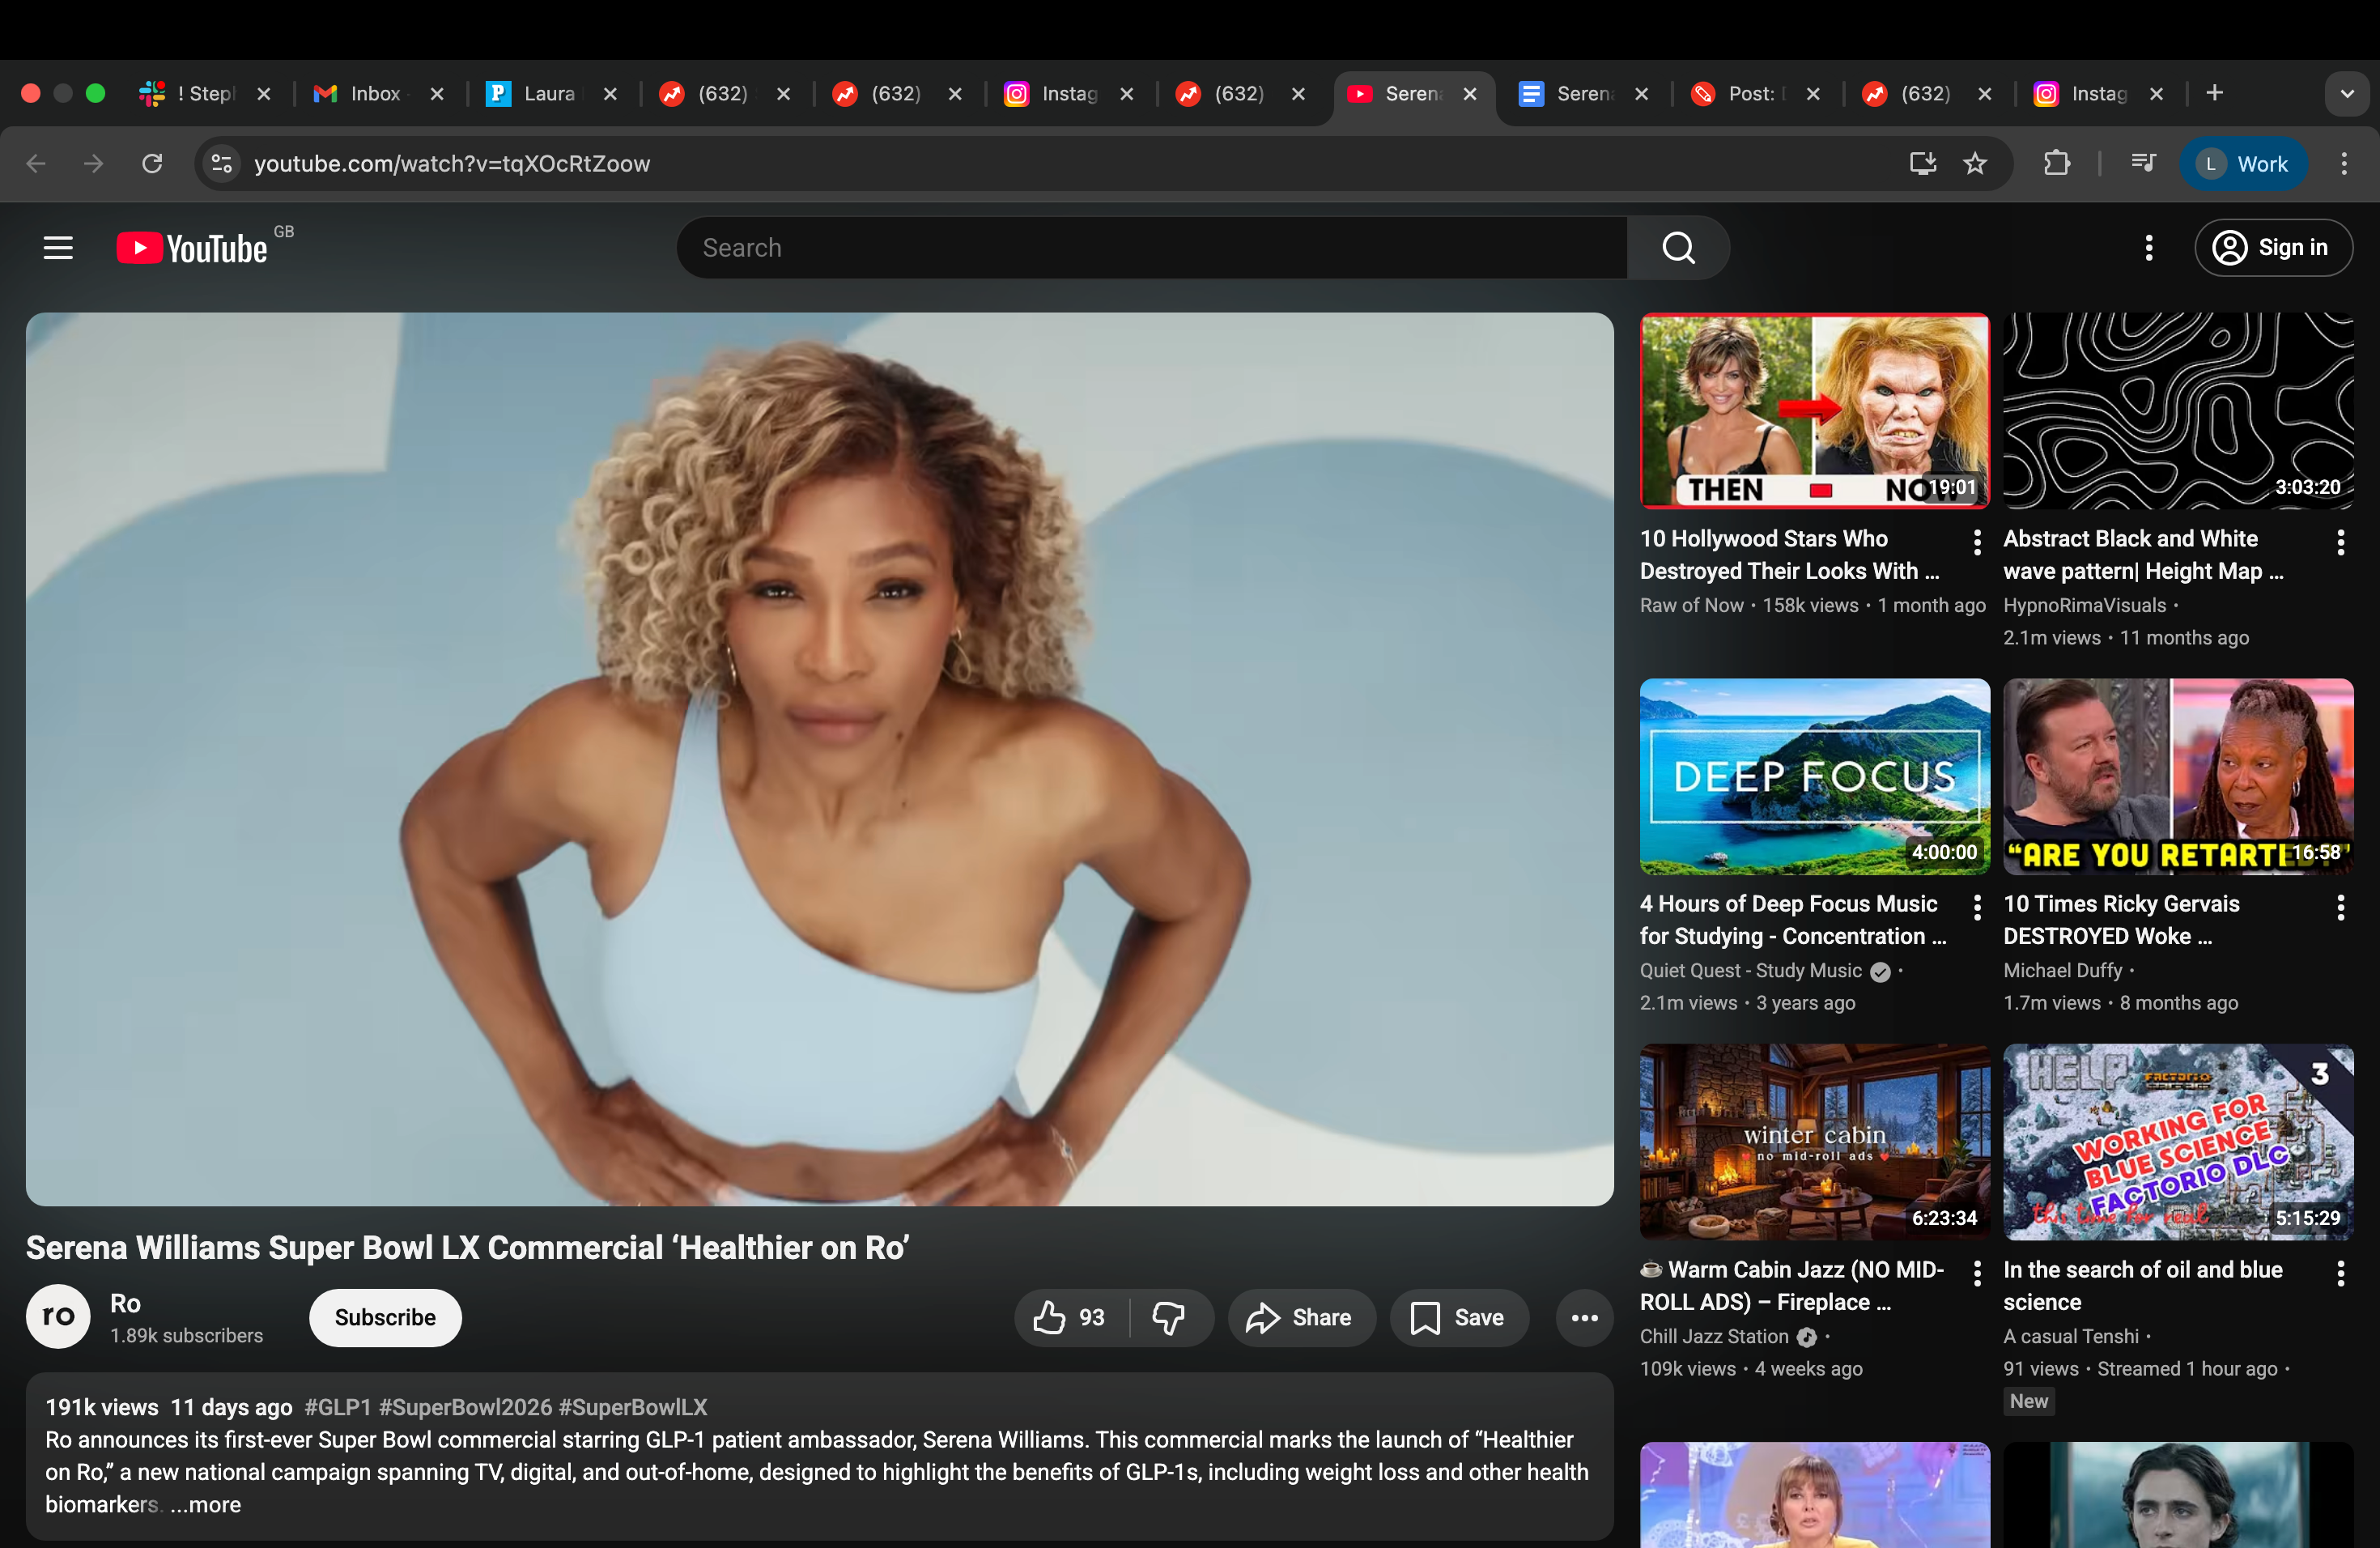
Task: Open Chrome extensions puzzle icon
Action: pyautogui.click(x=2056, y=163)
